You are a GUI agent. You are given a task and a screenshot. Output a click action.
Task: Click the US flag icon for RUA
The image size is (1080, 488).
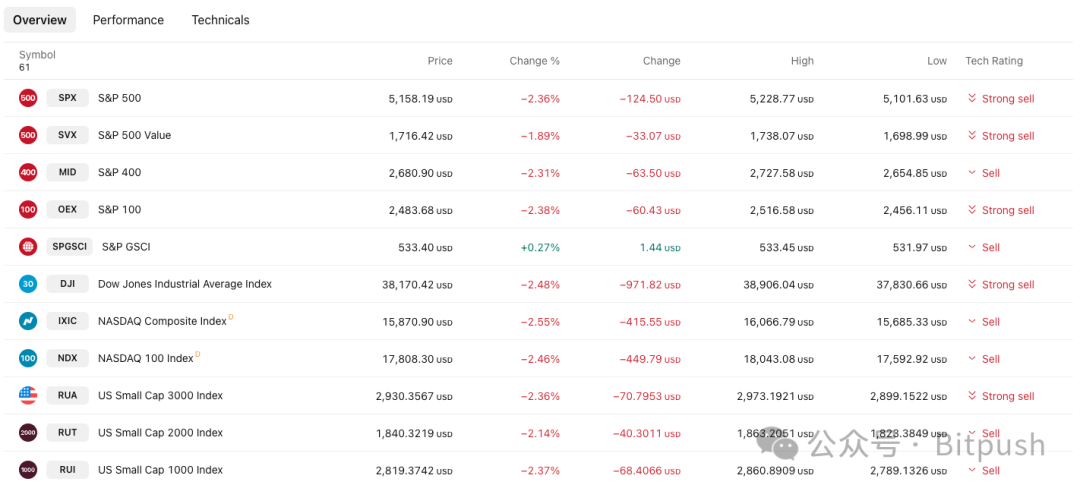coord(28,395)
